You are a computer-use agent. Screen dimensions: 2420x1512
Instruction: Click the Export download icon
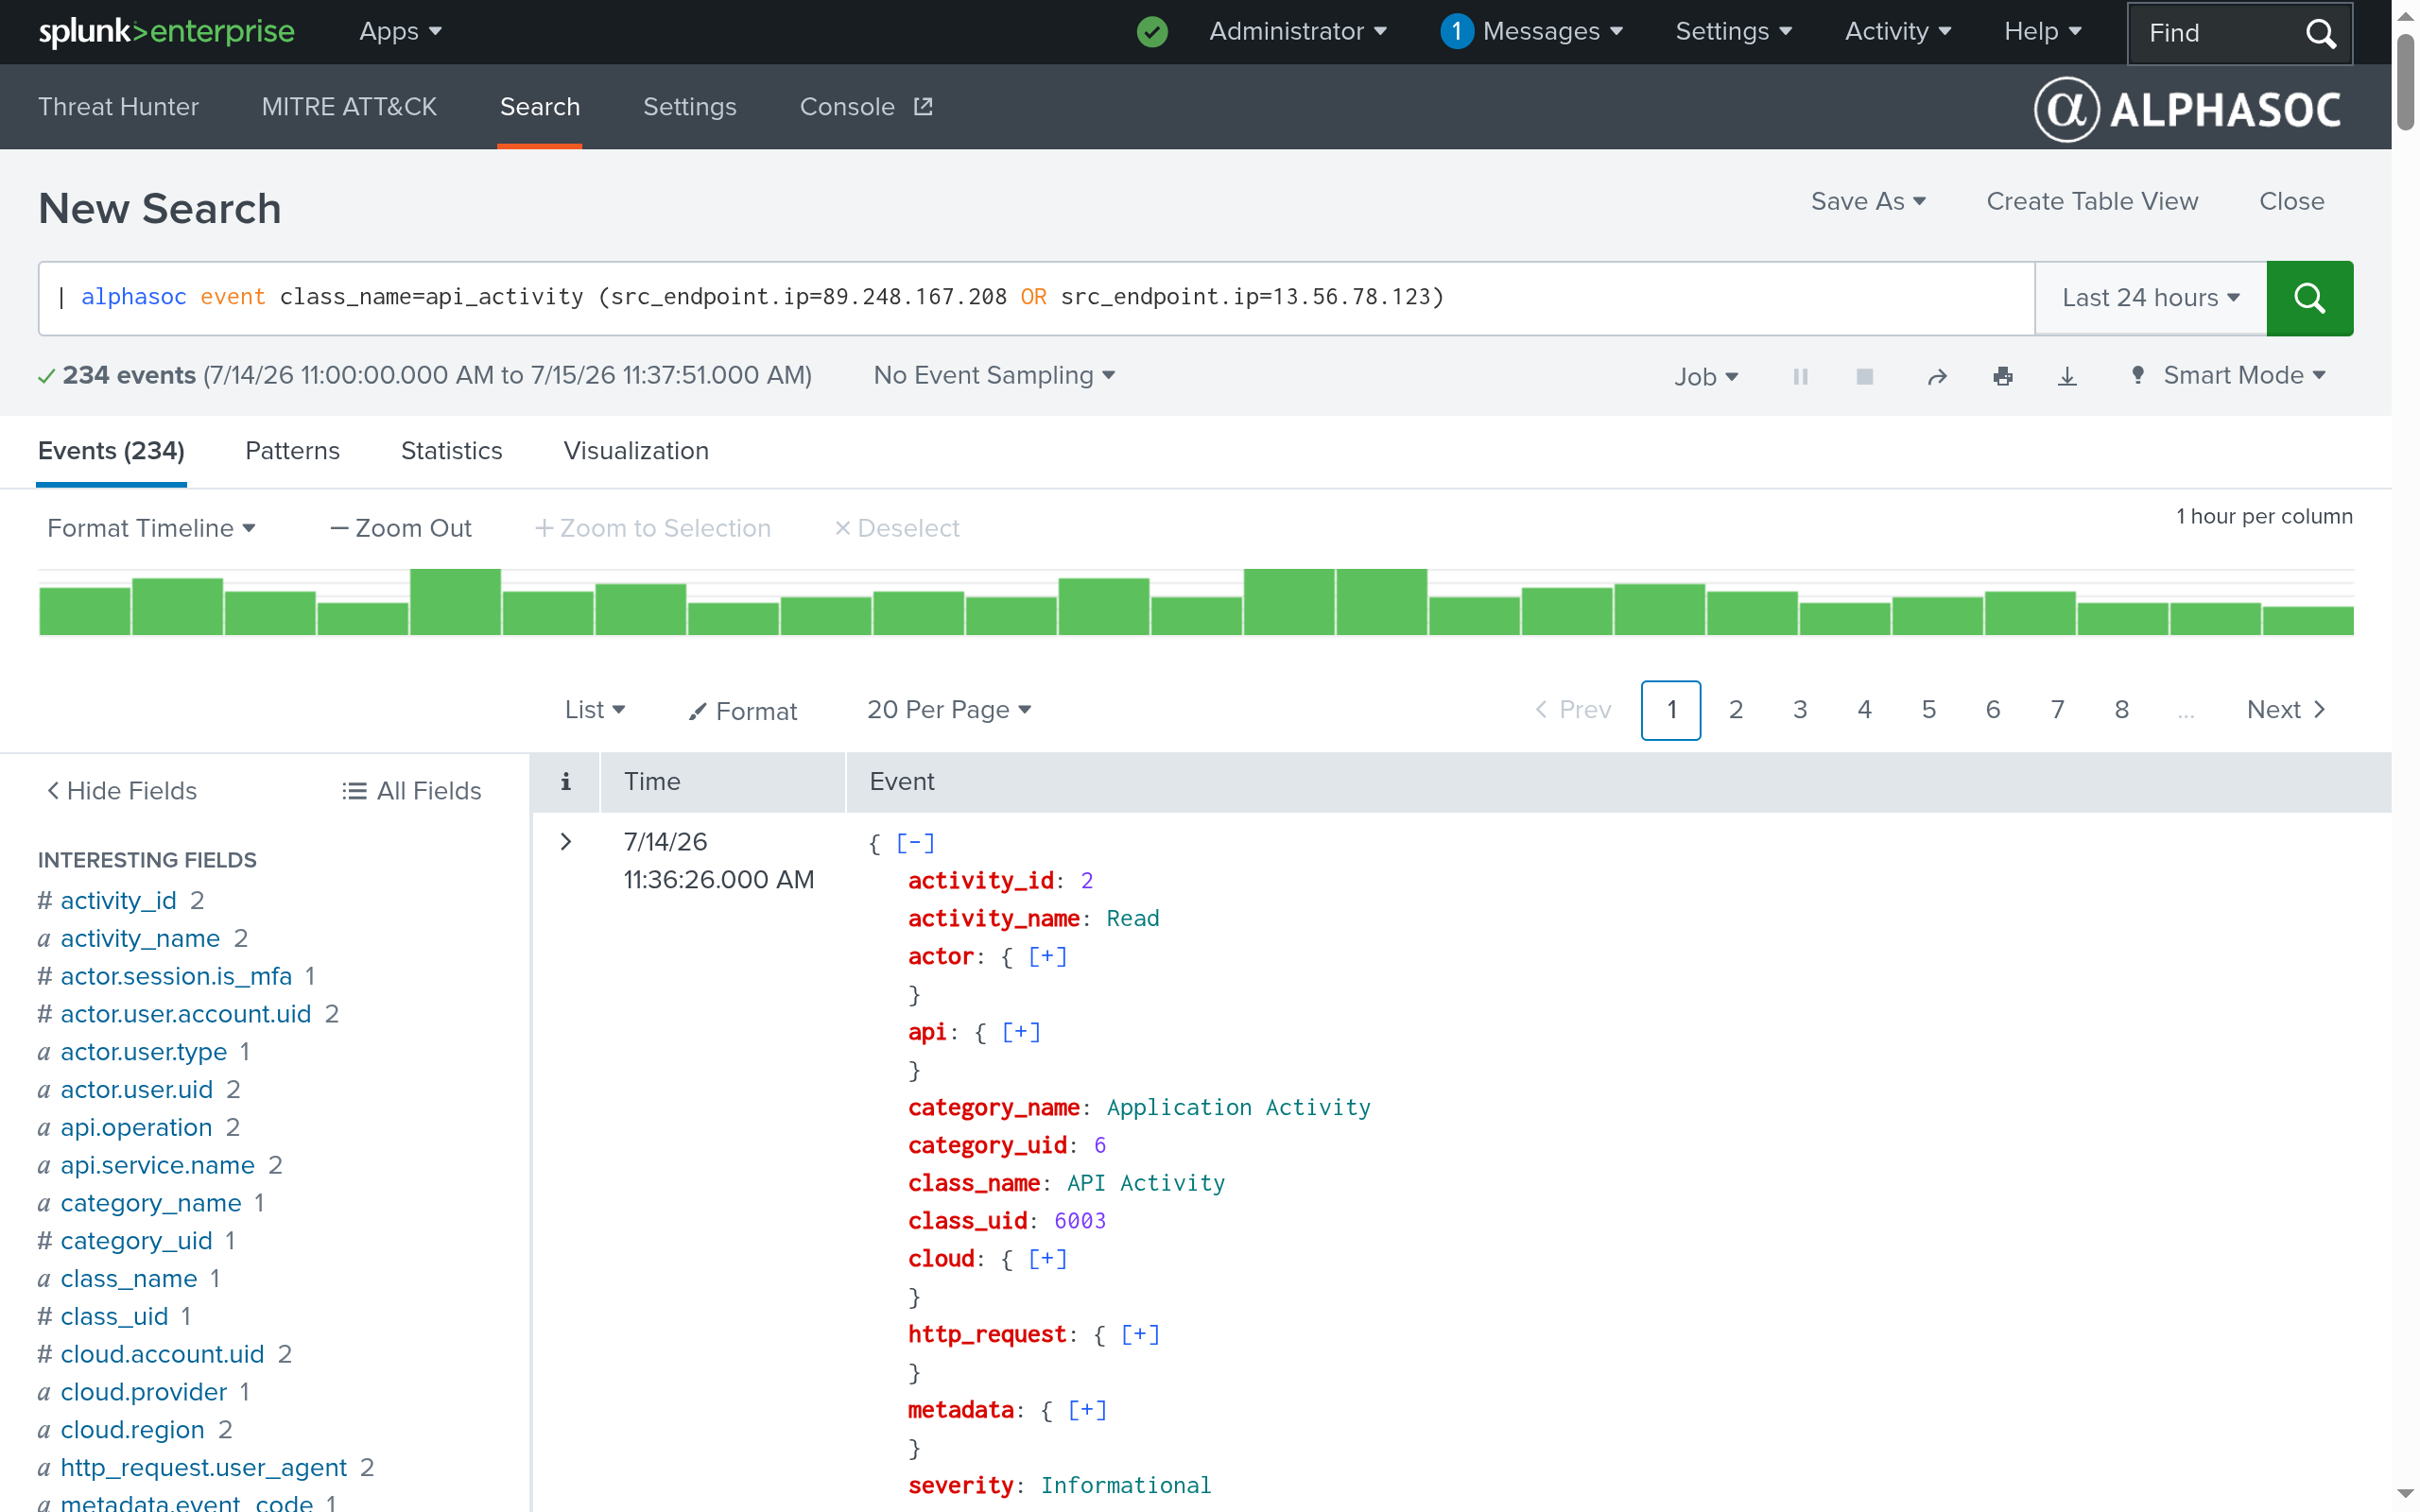[2067, 376]
